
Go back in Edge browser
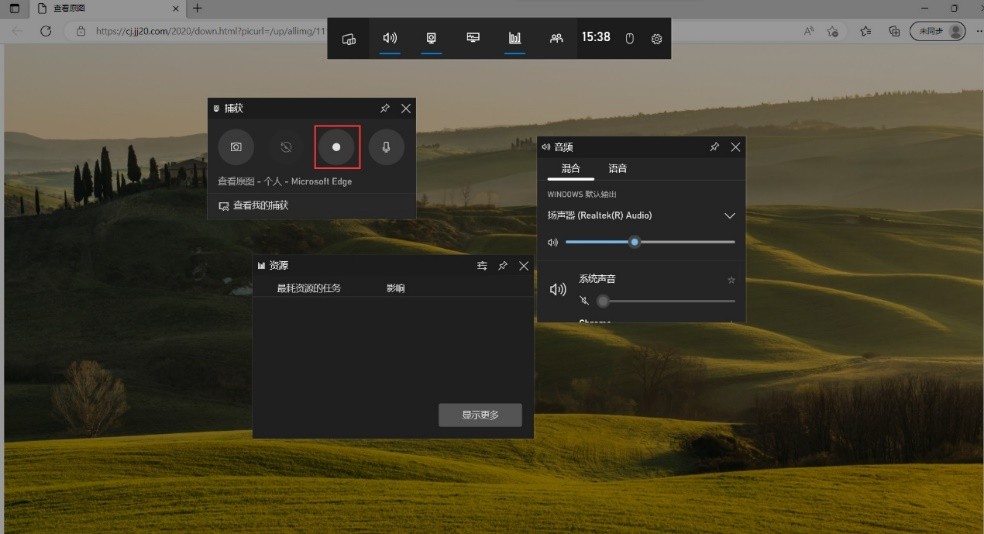(x=17, y=31)
